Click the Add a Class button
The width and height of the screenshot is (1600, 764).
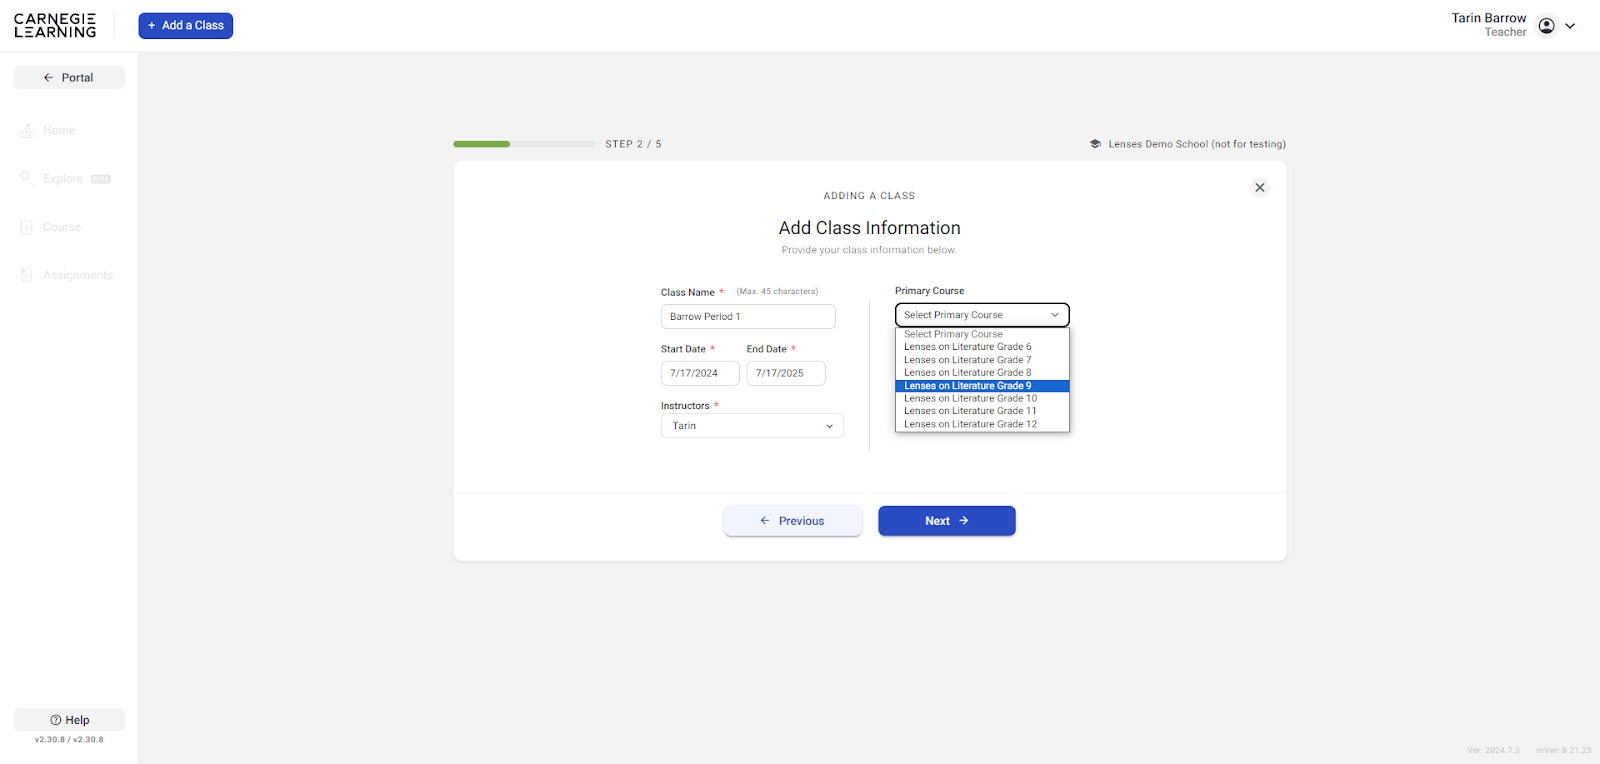click(186, 26)
